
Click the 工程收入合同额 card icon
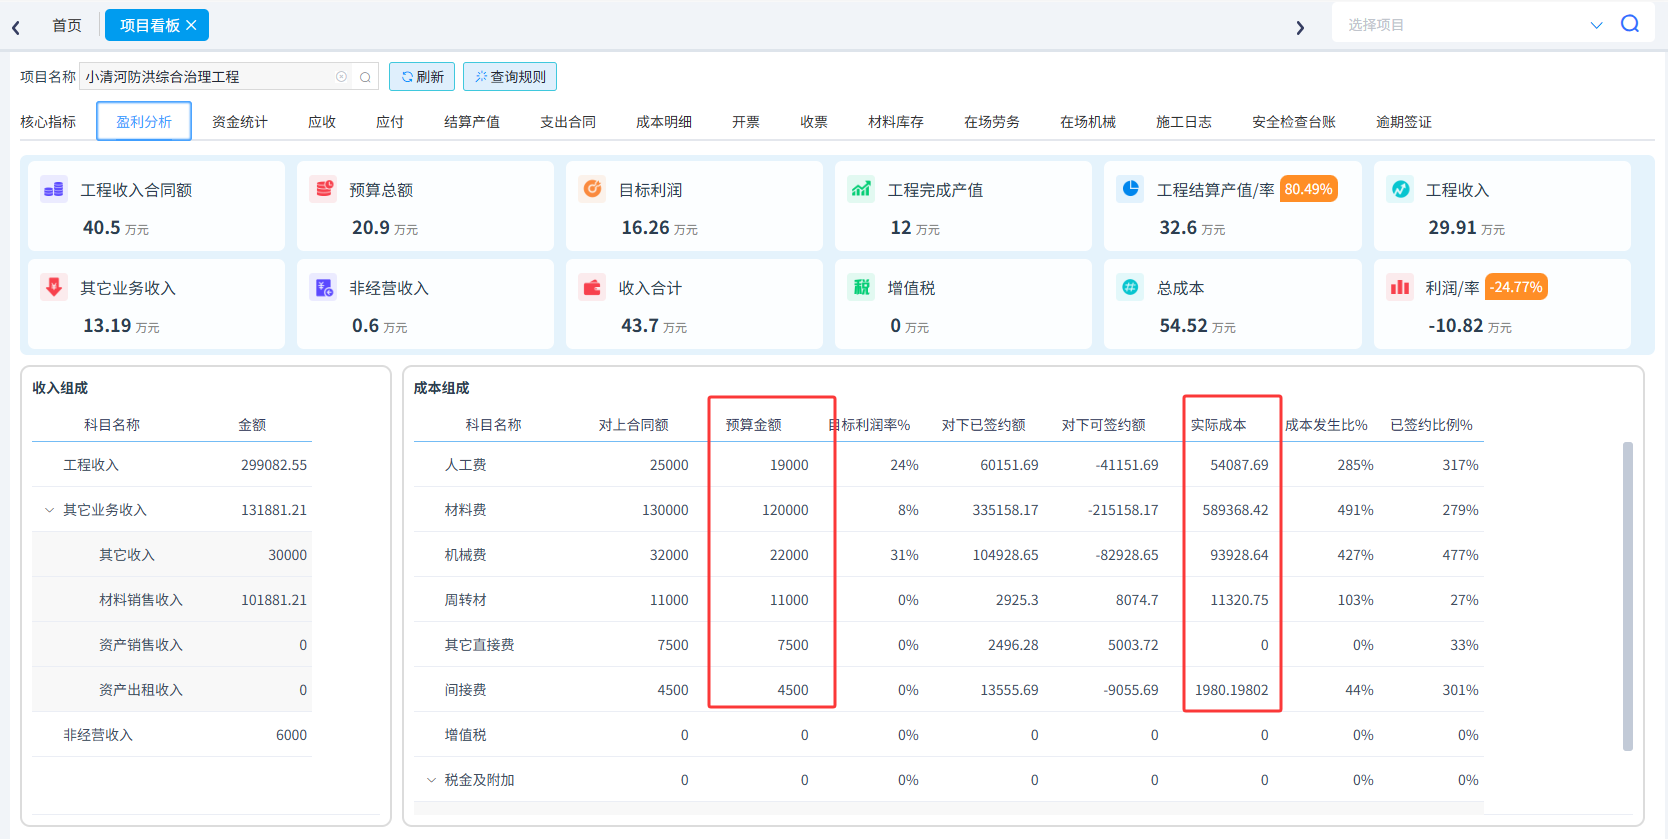click(54, 189)
